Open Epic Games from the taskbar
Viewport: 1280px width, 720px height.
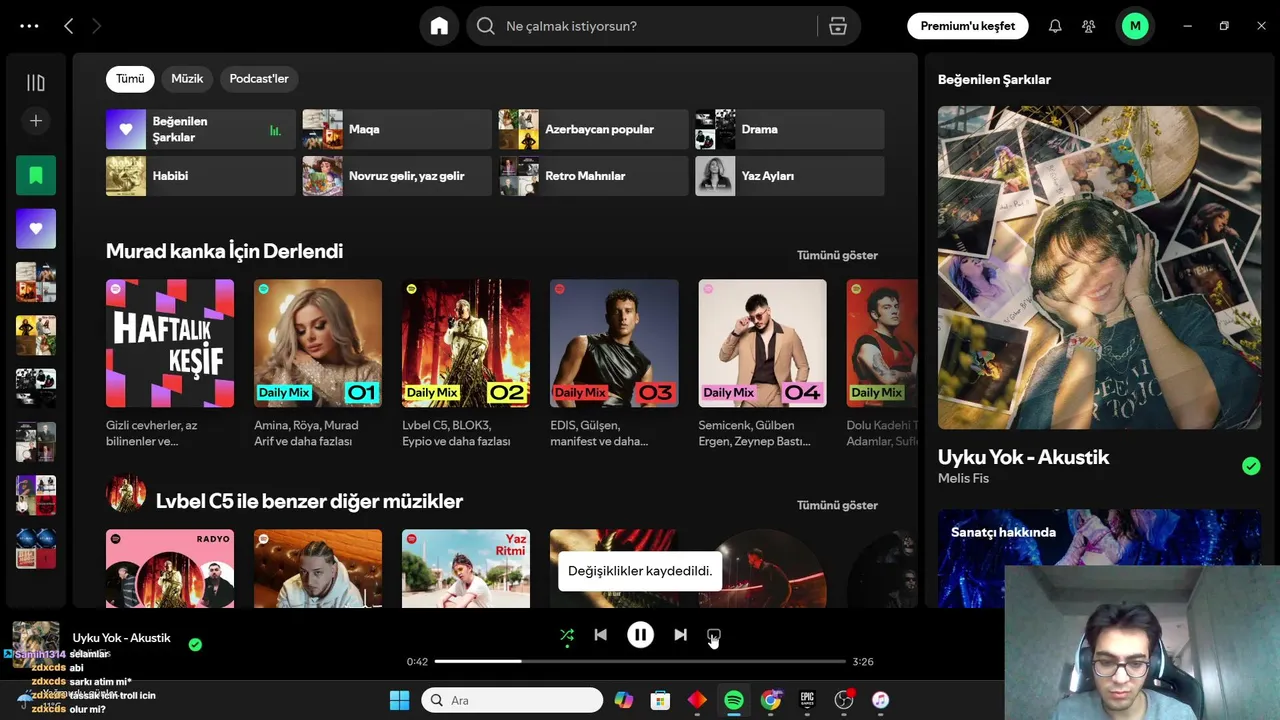click(x=807, y=700)
